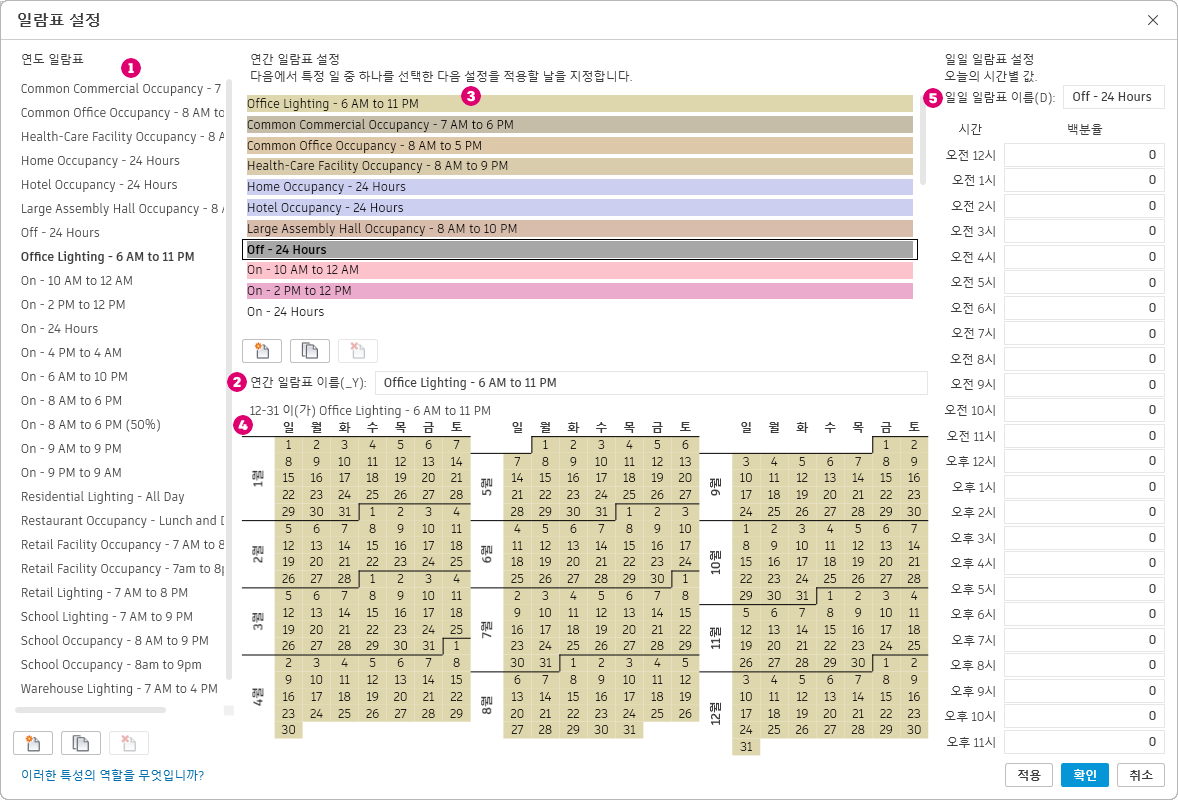Select On - 24 Hours in the left yearly list
The height and width of the screenshot is (800, 1178).
[59, 329]
